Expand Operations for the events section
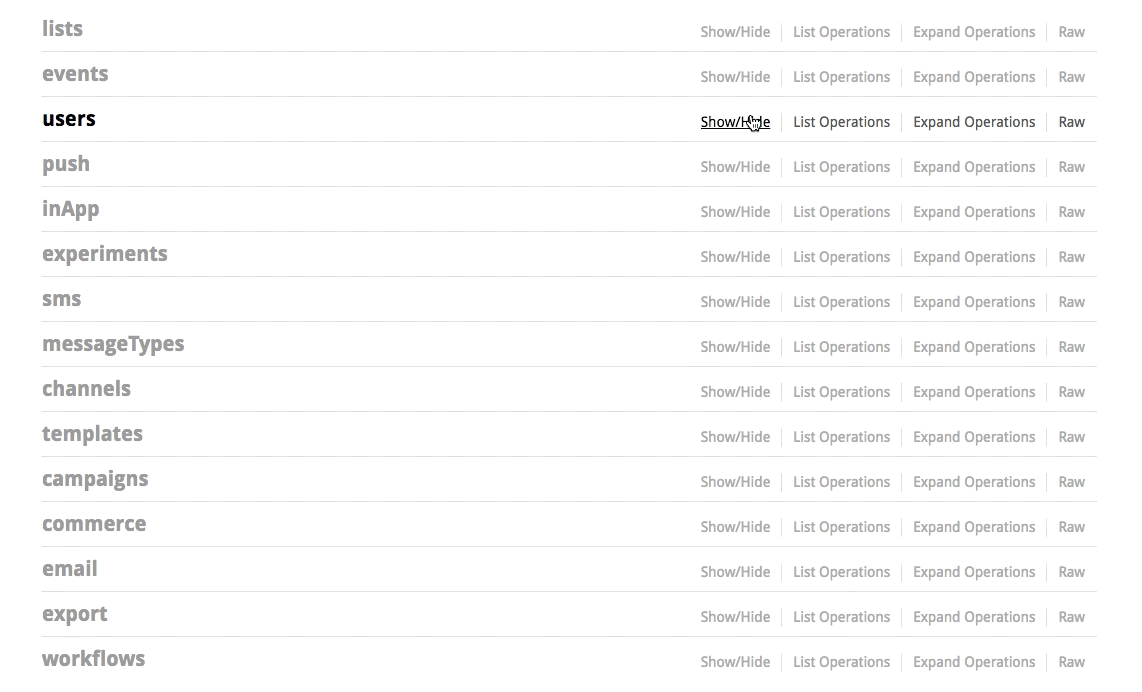The image size is (1142, 692). 974,77
